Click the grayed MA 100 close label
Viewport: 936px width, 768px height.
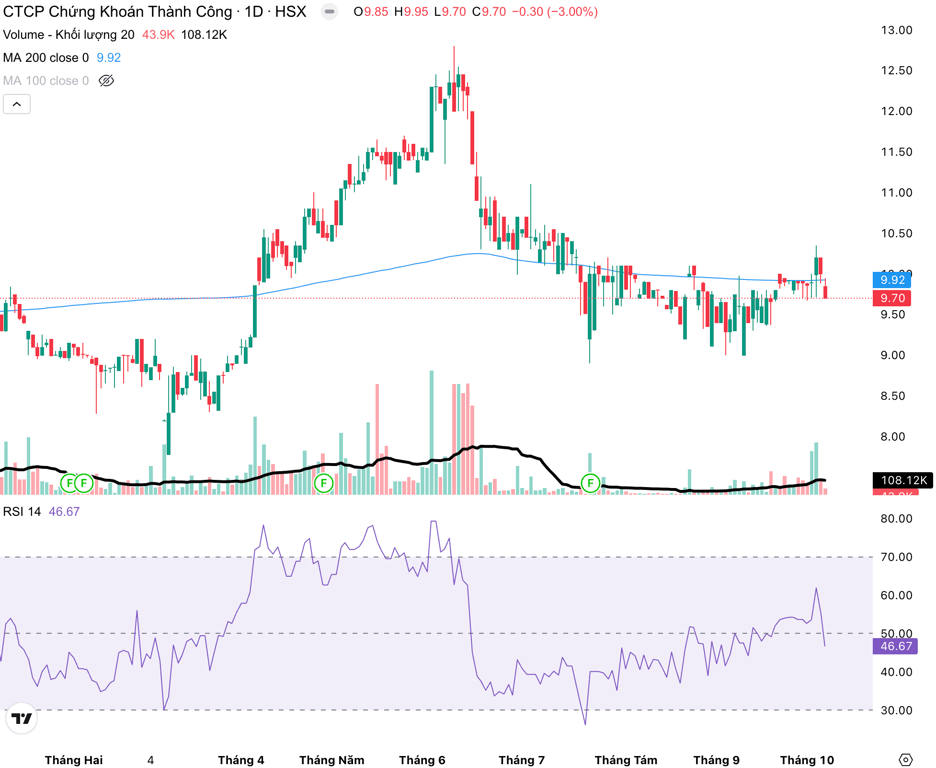click(x=46, y=81)
